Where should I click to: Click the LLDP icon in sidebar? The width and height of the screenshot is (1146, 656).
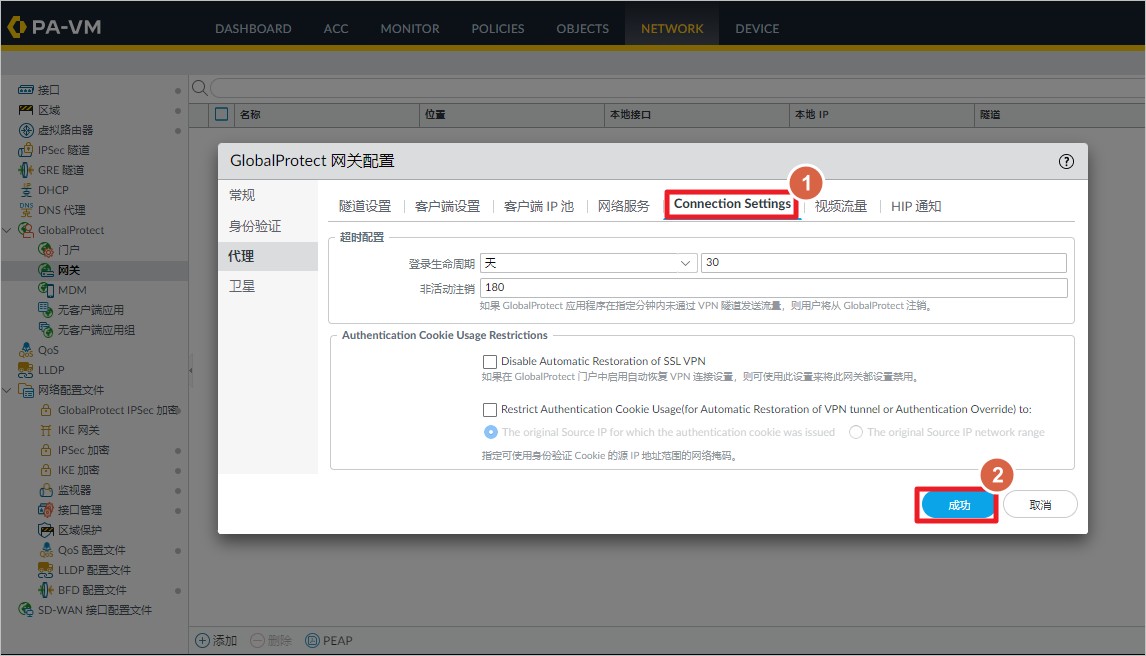[26, 370]
